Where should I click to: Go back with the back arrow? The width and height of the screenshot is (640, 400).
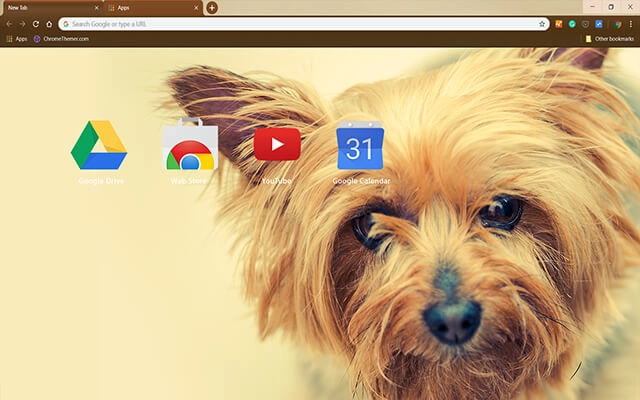(x=9, y=24)
